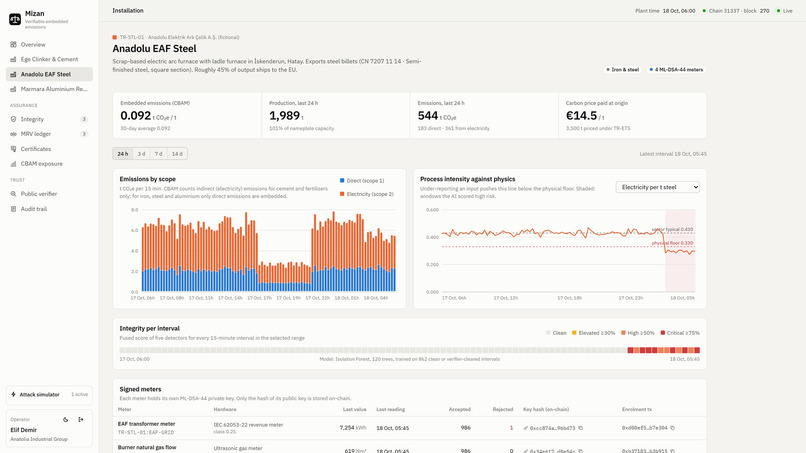Click the Integrity badge showing 3
Viewport: 806px width, 453px height.
click(x=84, y=119)
